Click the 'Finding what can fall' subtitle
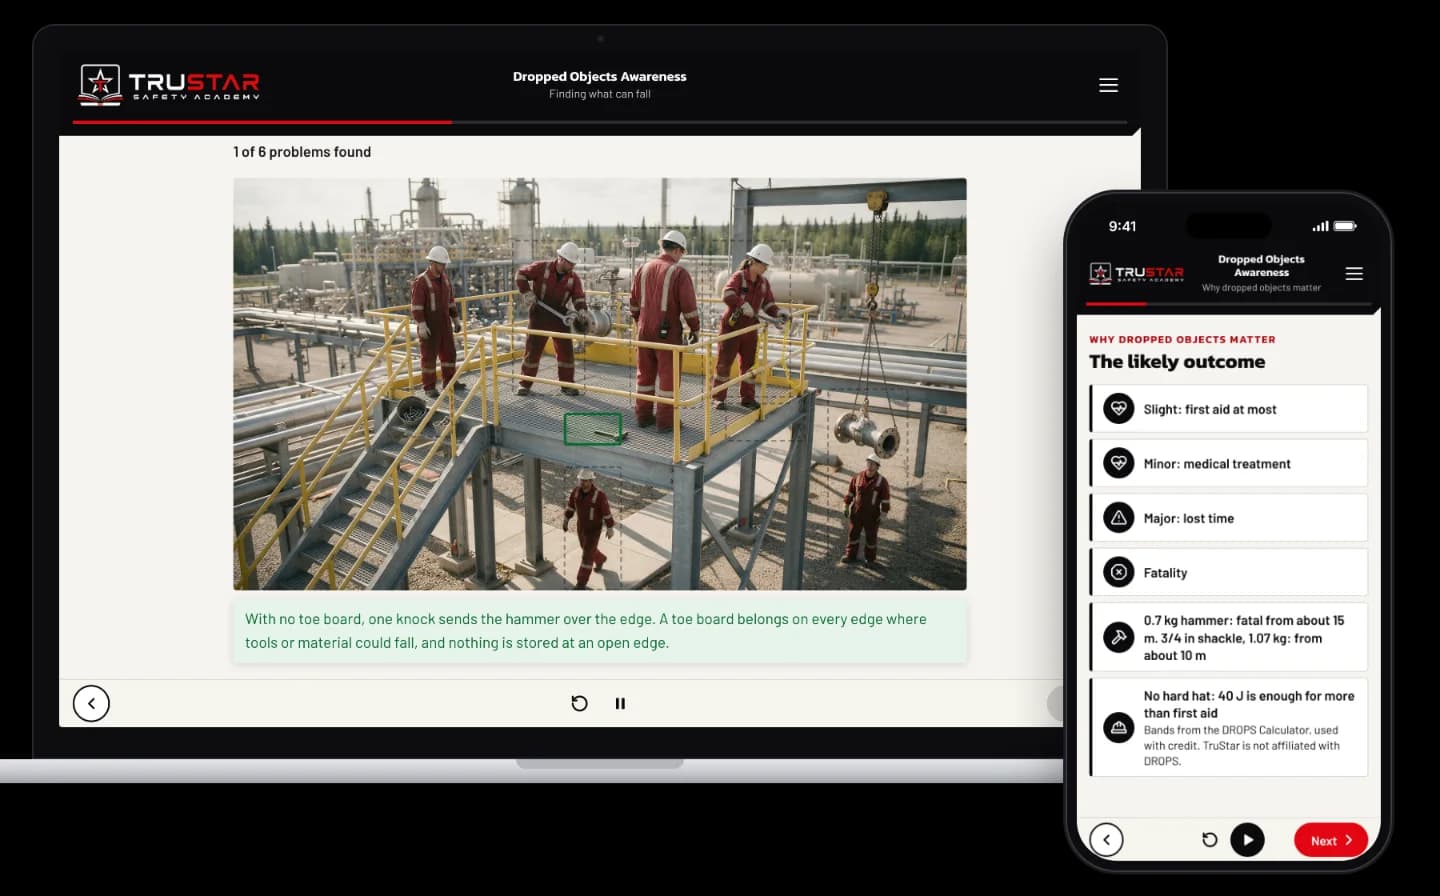 [600, 94]
